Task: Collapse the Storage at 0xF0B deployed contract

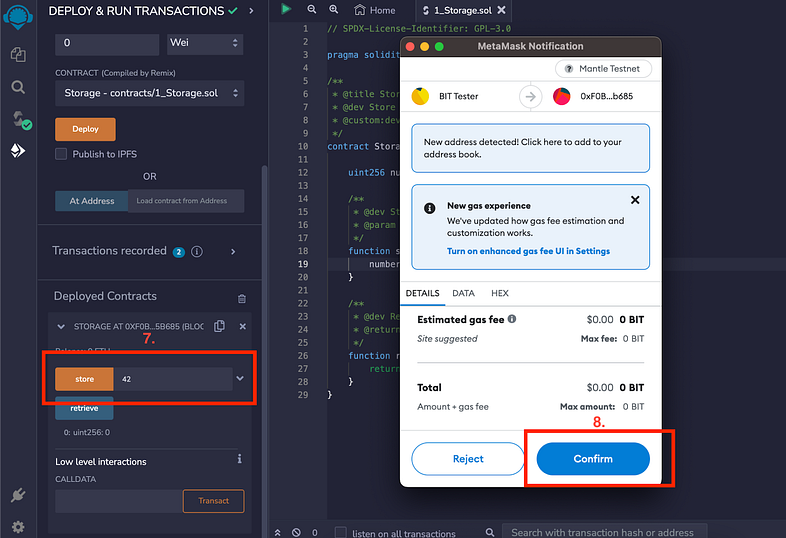Action: coord(61,326)
